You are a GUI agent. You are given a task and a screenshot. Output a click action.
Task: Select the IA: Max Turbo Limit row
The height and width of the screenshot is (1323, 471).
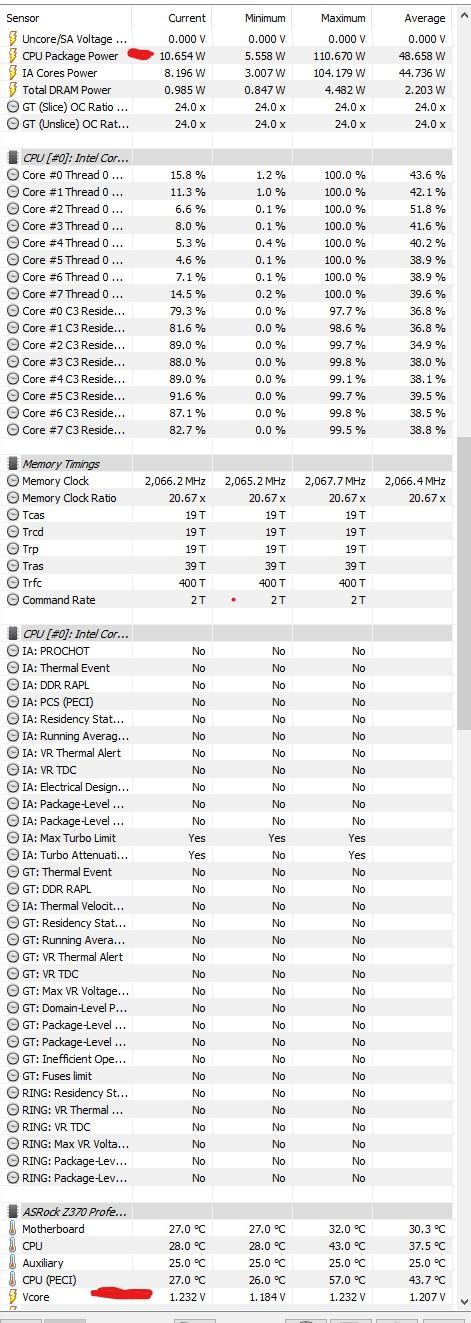pyautogui.click(x=226, y=838)
